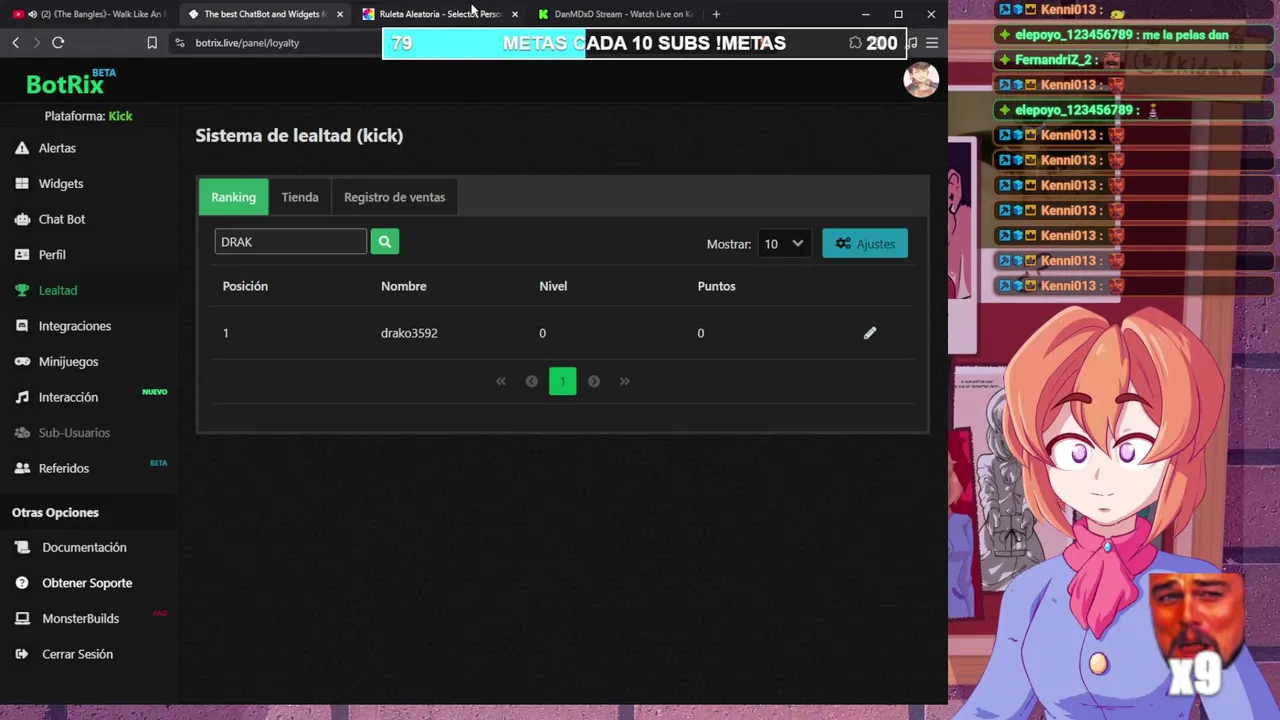This screenshot has height=720, width=1280.
Task: Go to previous ranking page
Action: click(x=532, y=381)
